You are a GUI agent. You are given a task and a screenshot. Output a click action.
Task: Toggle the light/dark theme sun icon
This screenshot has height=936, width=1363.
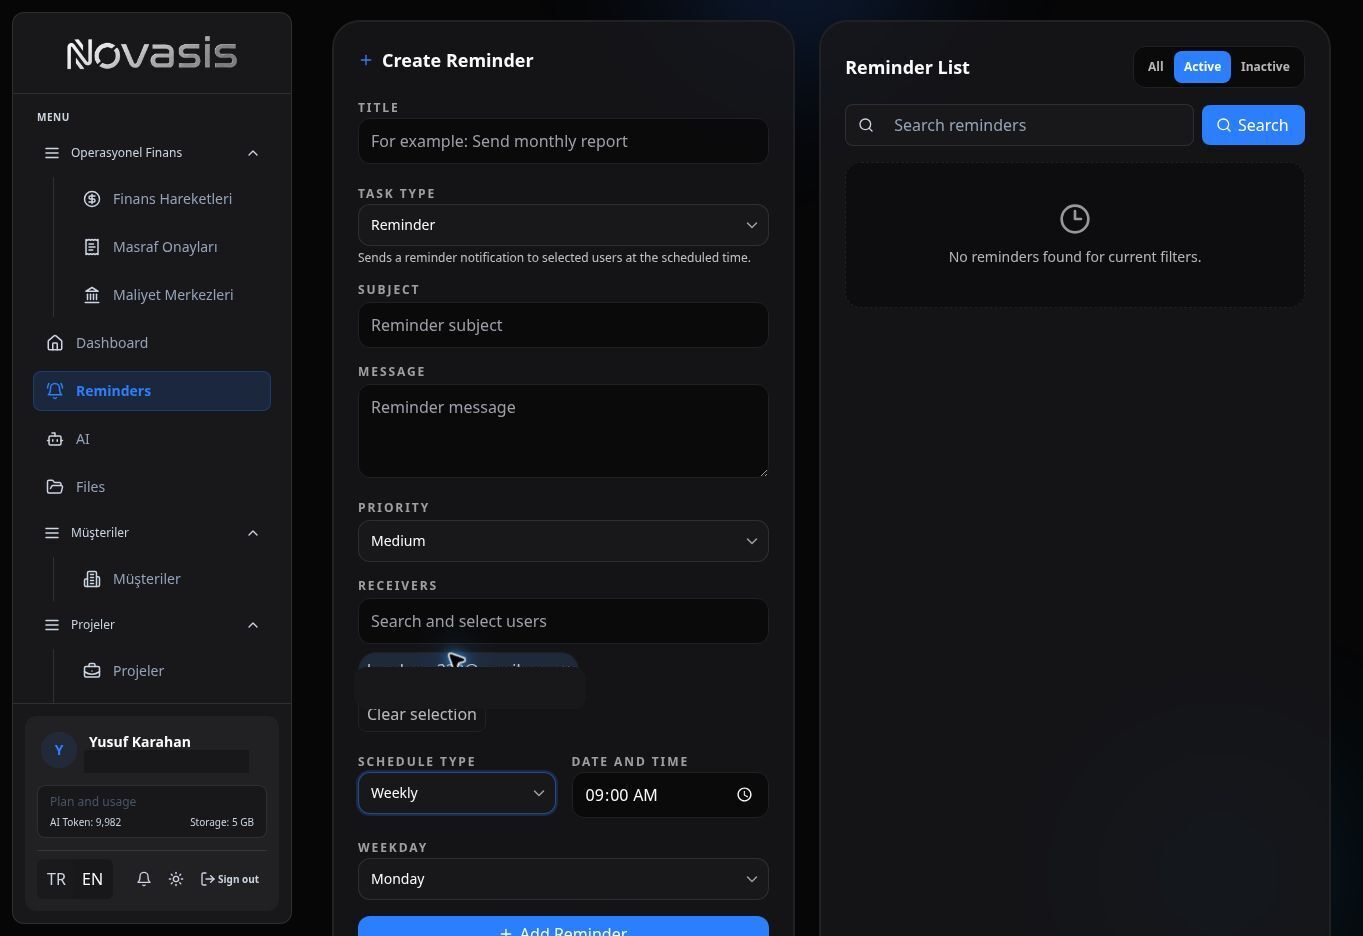point(176,879)
